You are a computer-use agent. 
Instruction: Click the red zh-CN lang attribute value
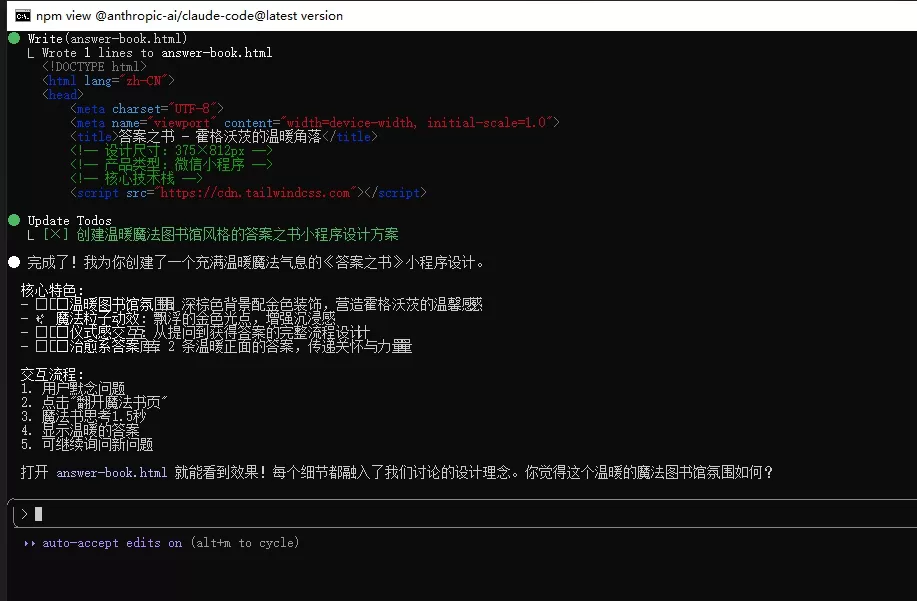click(x=143, y=81)
